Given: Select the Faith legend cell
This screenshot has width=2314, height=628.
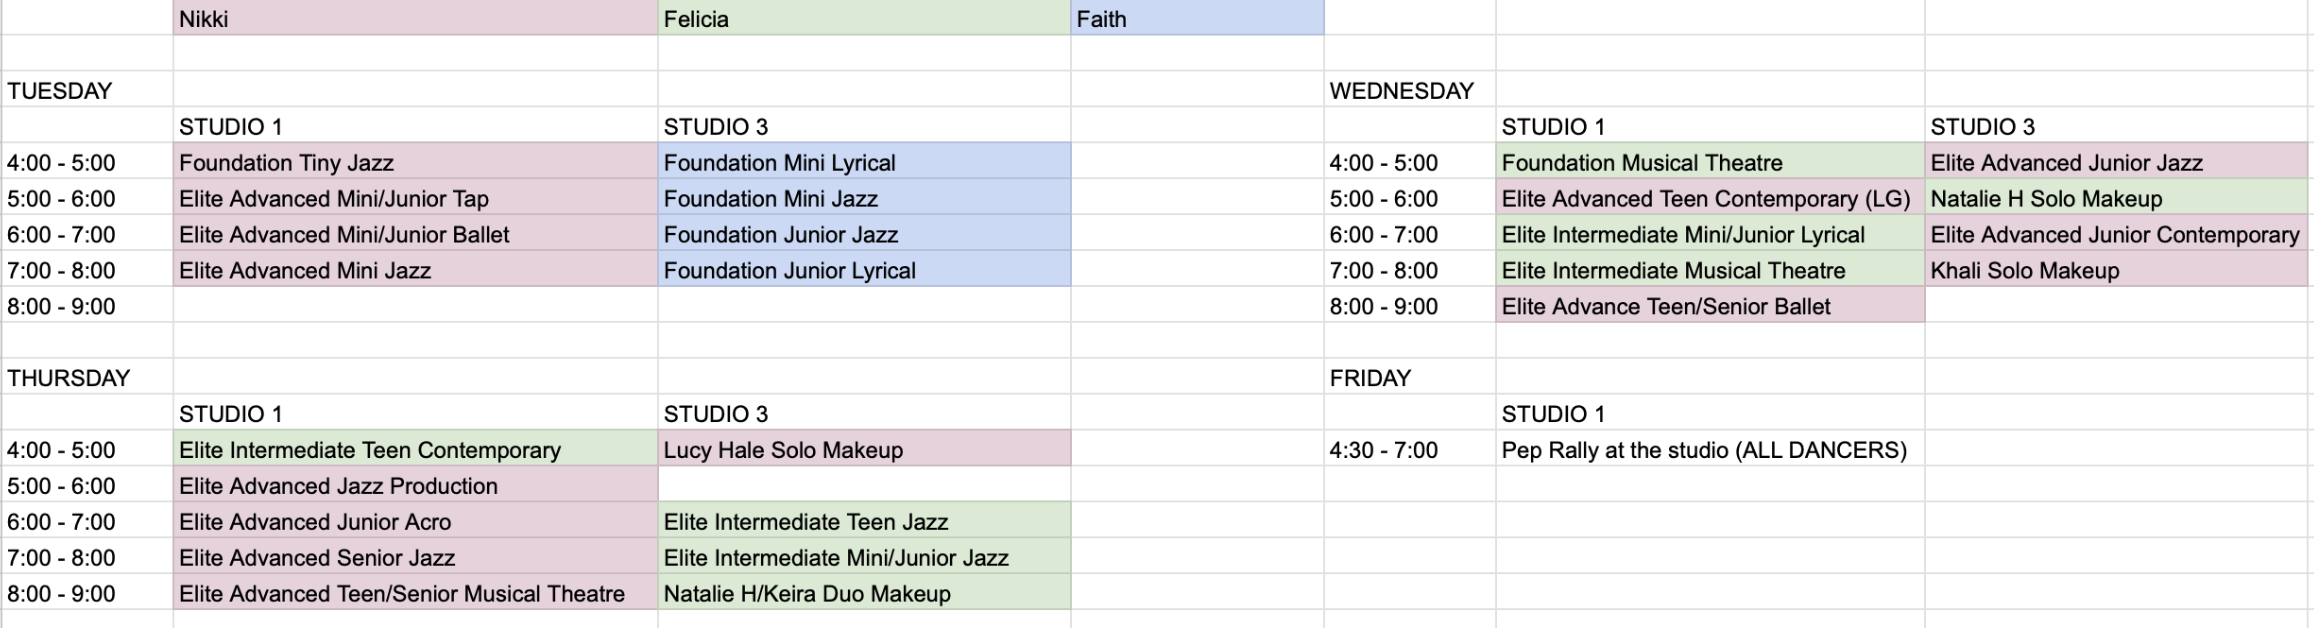Looking at the screenshot, I should 1197,18.
